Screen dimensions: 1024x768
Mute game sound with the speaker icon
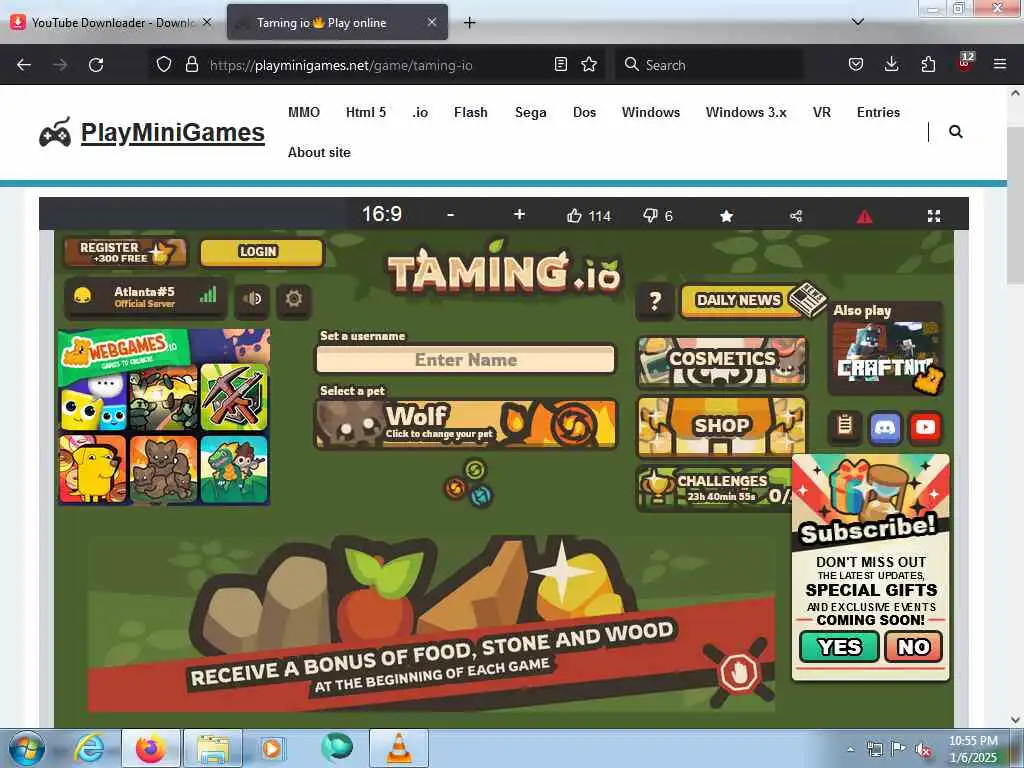(253, 299)
